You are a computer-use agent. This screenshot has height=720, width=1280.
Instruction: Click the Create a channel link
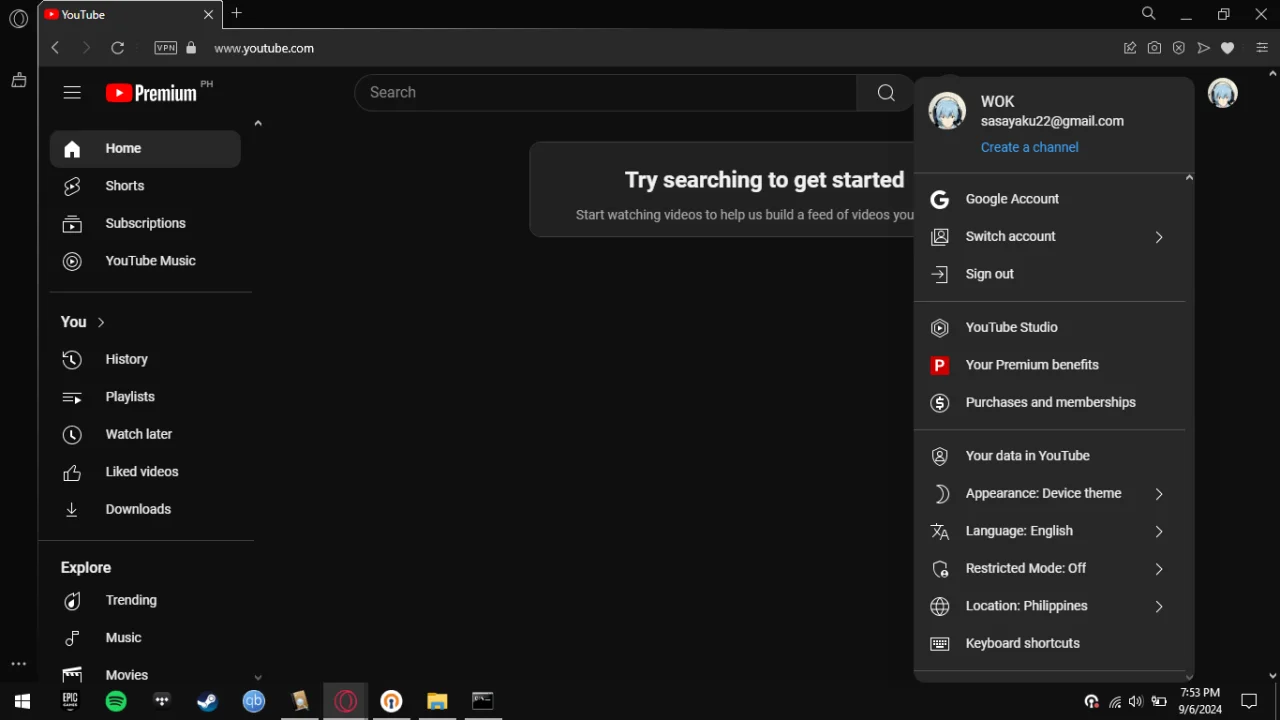click(1029, 147)
